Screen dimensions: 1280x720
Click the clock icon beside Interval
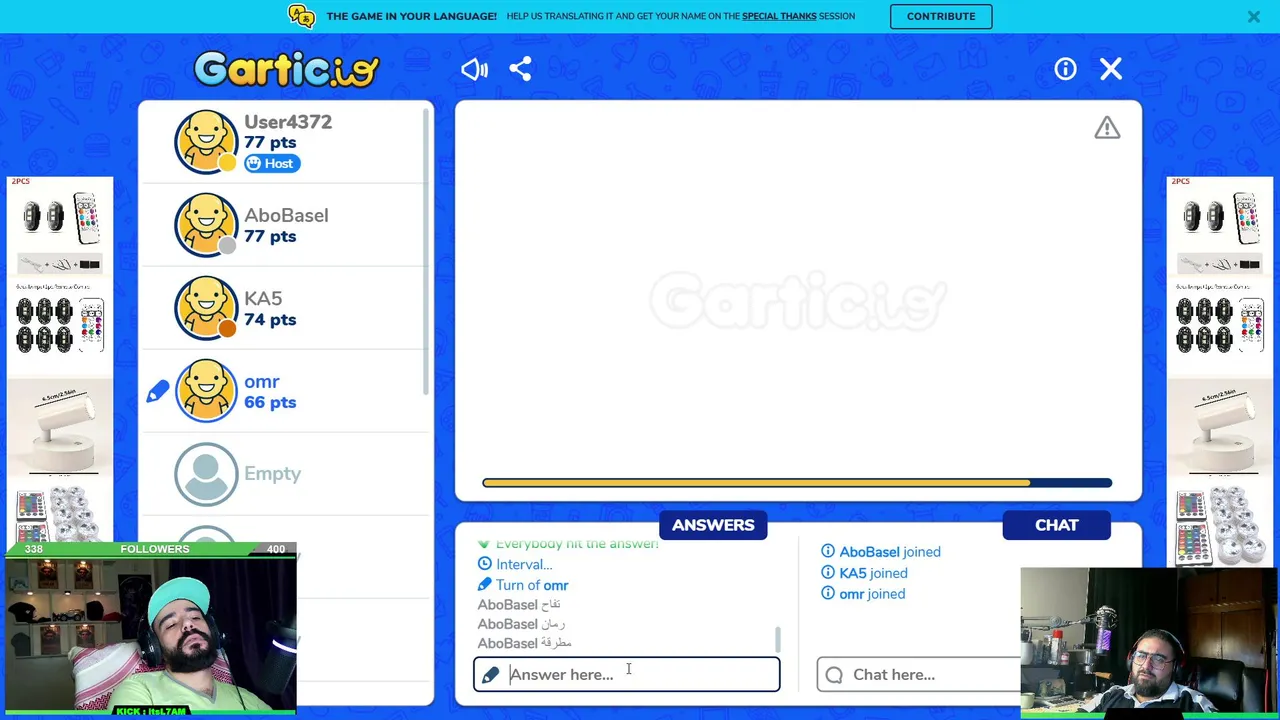coord(484,564)
